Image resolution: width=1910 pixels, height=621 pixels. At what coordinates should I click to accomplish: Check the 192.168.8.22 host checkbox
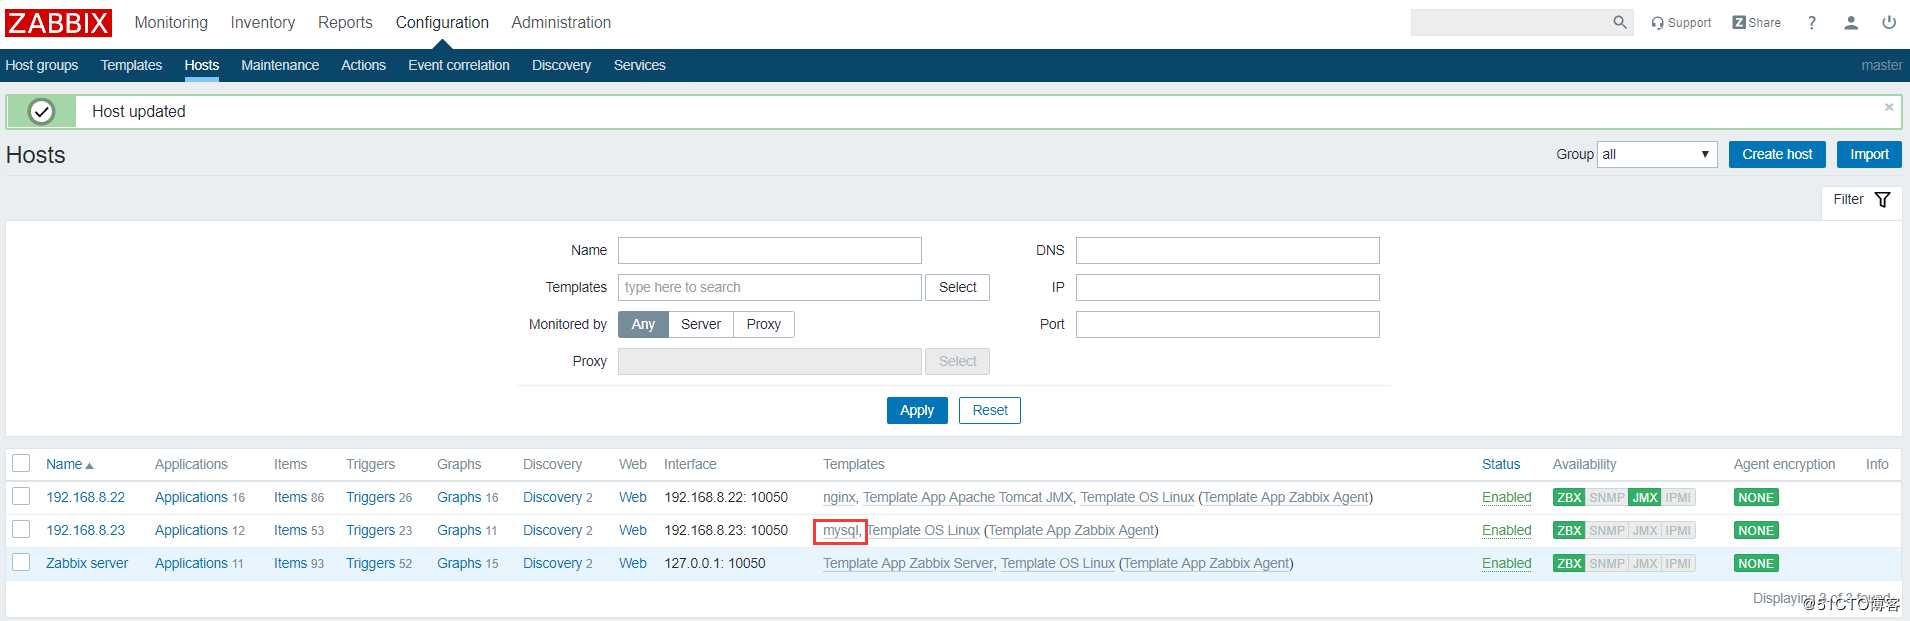coord(21,496)
